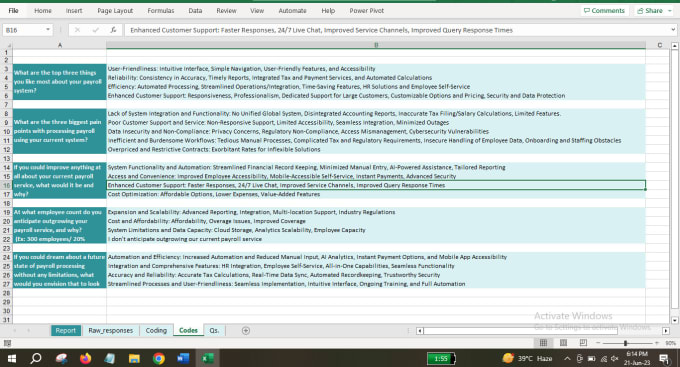Click the formula bar Cancel X icon
The width and height of the screenshot is (680, 367).
(x=77, y=30)
